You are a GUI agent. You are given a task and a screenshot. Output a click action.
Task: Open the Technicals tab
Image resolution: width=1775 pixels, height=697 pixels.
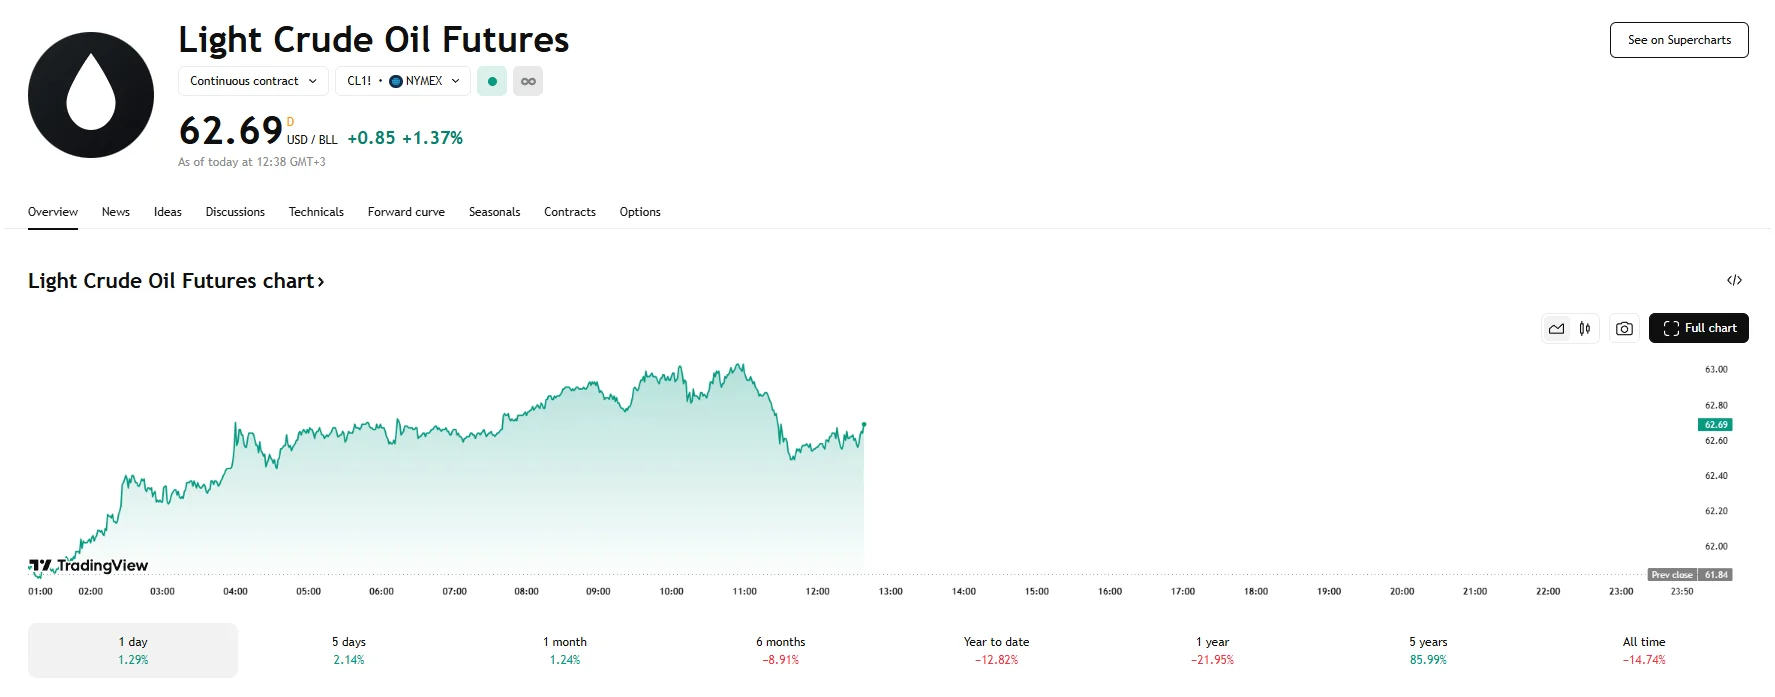(316, 212)
